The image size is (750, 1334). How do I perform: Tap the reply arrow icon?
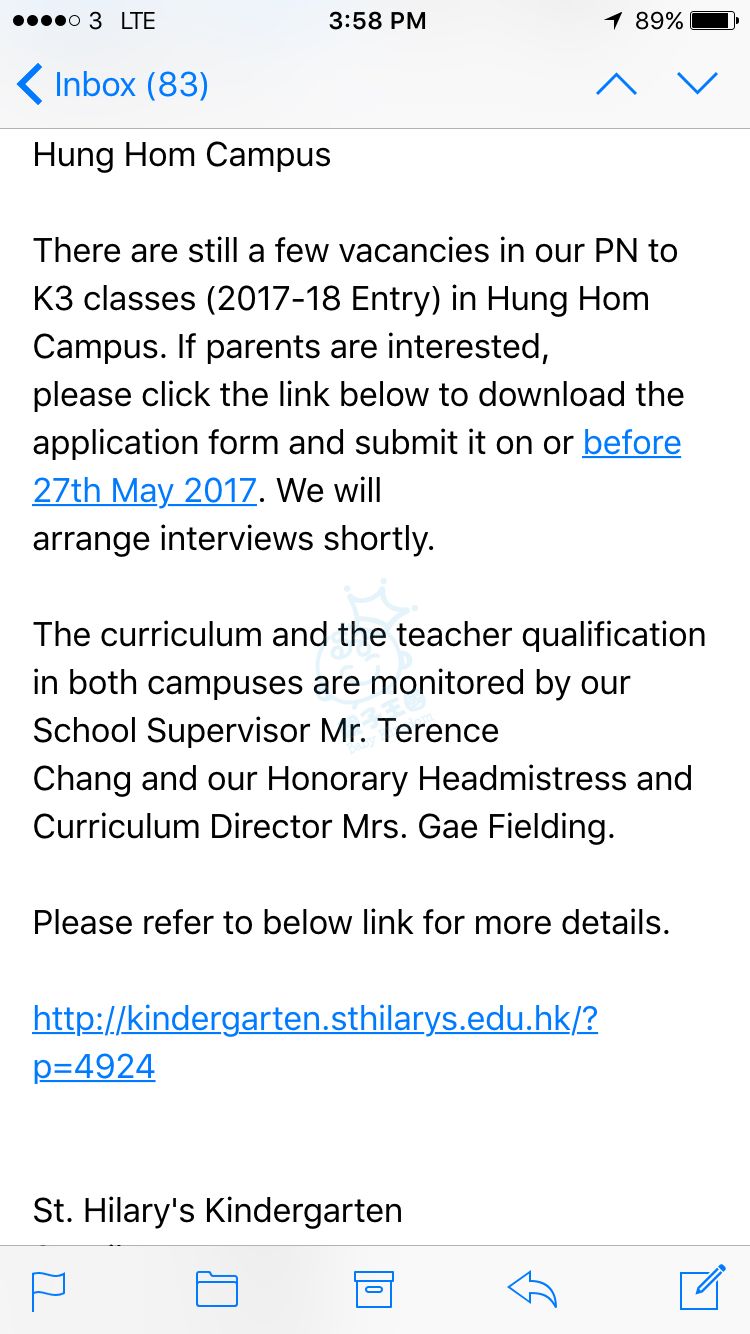pyautogui.click(x=532, y=1288)
